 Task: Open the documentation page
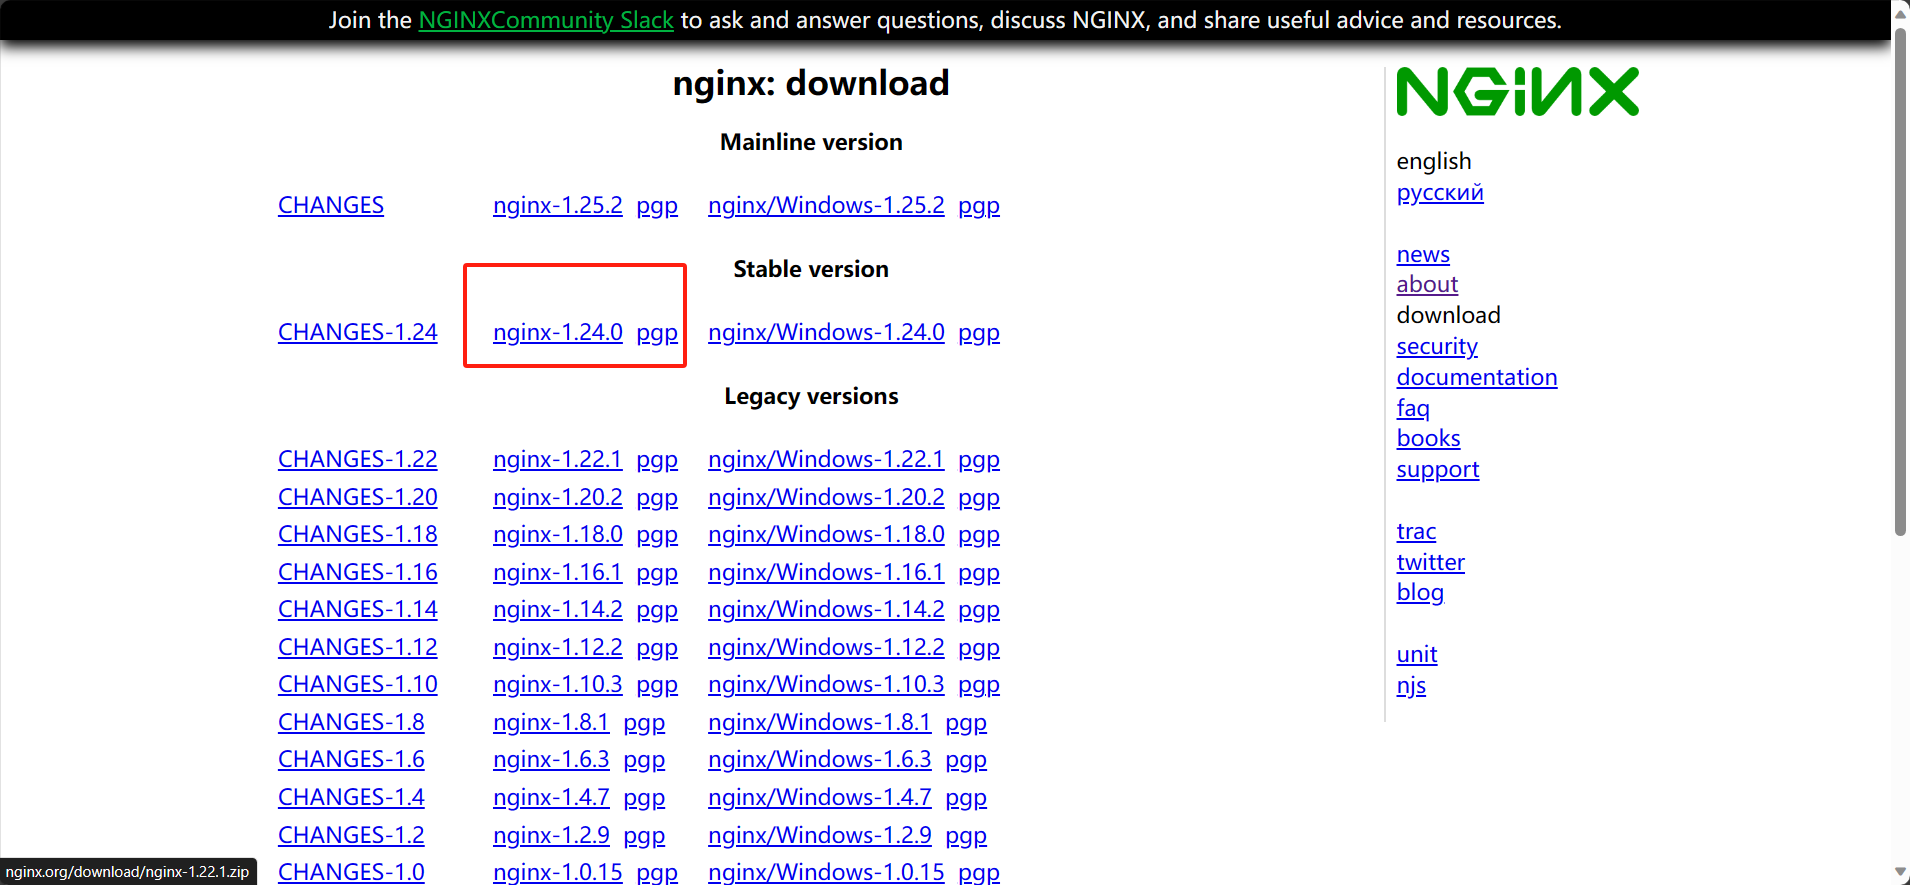point(1476,377)
